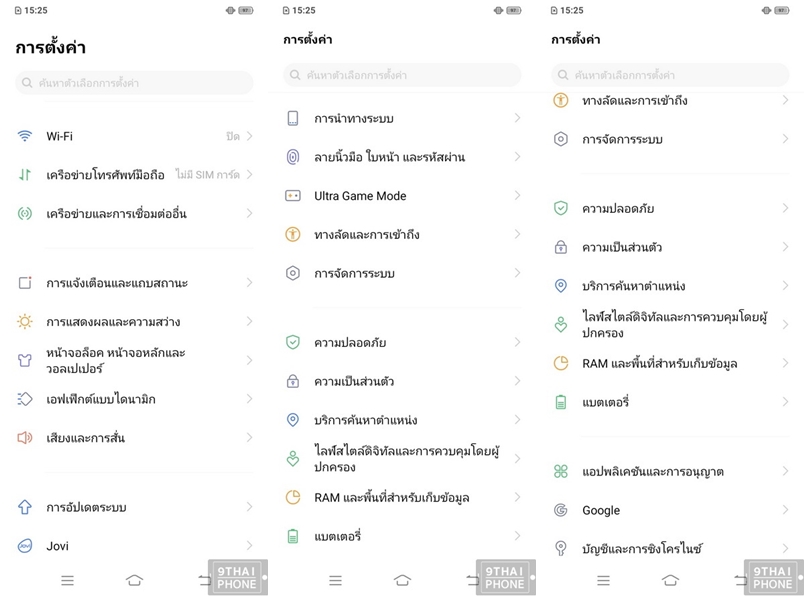Tap the Wi-Fi signal icon
This screenshot has width=804, height=596.
coord(25,136)
